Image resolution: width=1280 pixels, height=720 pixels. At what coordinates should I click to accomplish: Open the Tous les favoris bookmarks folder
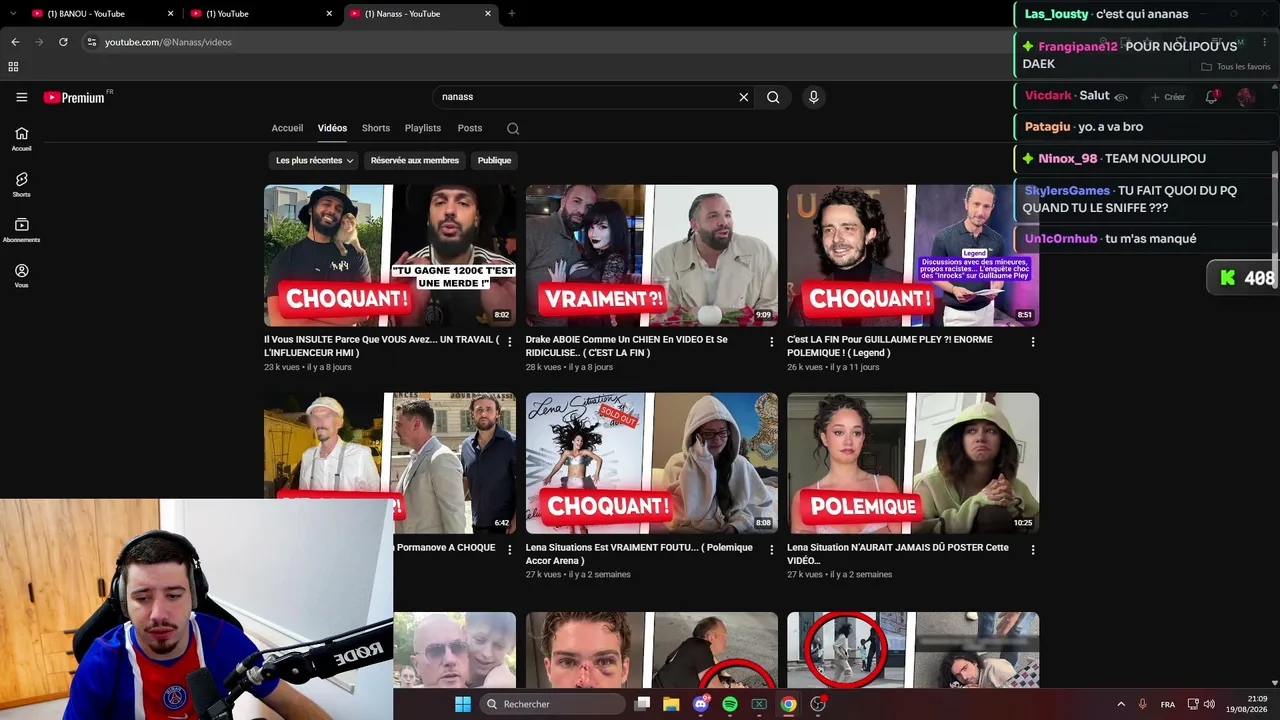[x=1236, y=67]
